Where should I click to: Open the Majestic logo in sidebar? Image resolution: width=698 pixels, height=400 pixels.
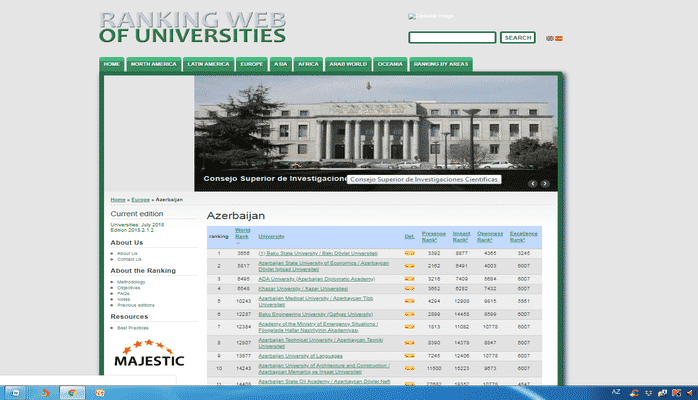click(x=149, y=357)
